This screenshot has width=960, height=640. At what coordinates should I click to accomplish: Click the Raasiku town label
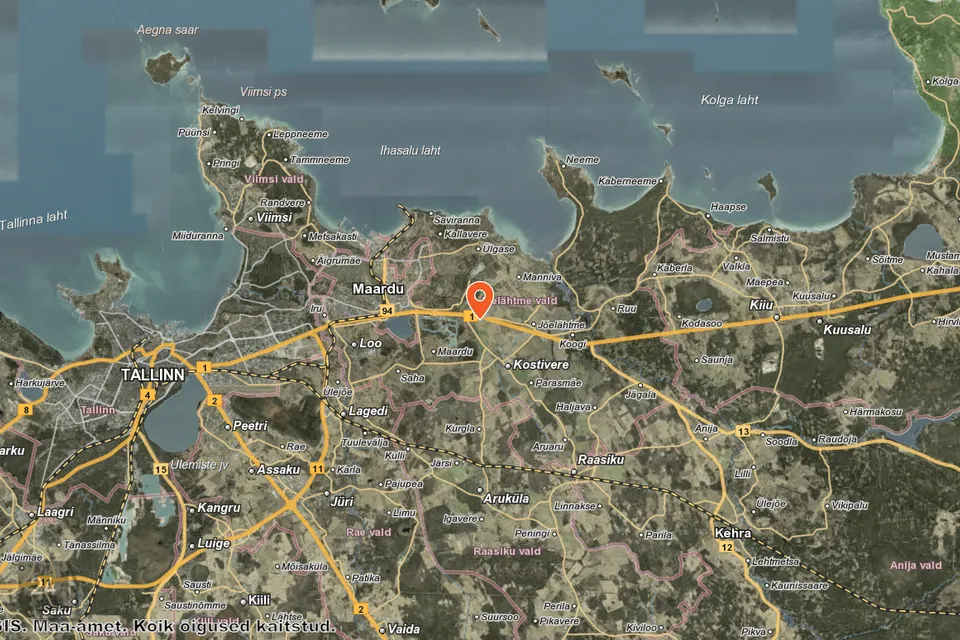(601, 459)
